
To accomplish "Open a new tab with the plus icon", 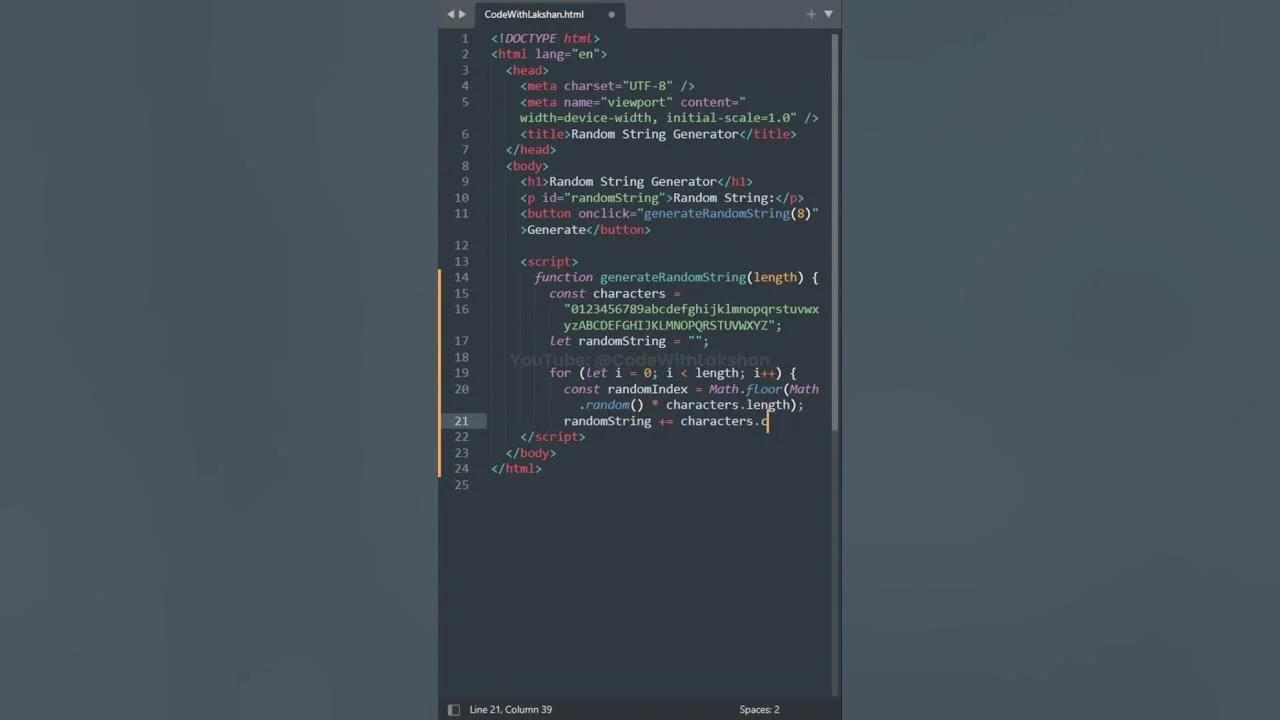I will click(x=810, y=14).
